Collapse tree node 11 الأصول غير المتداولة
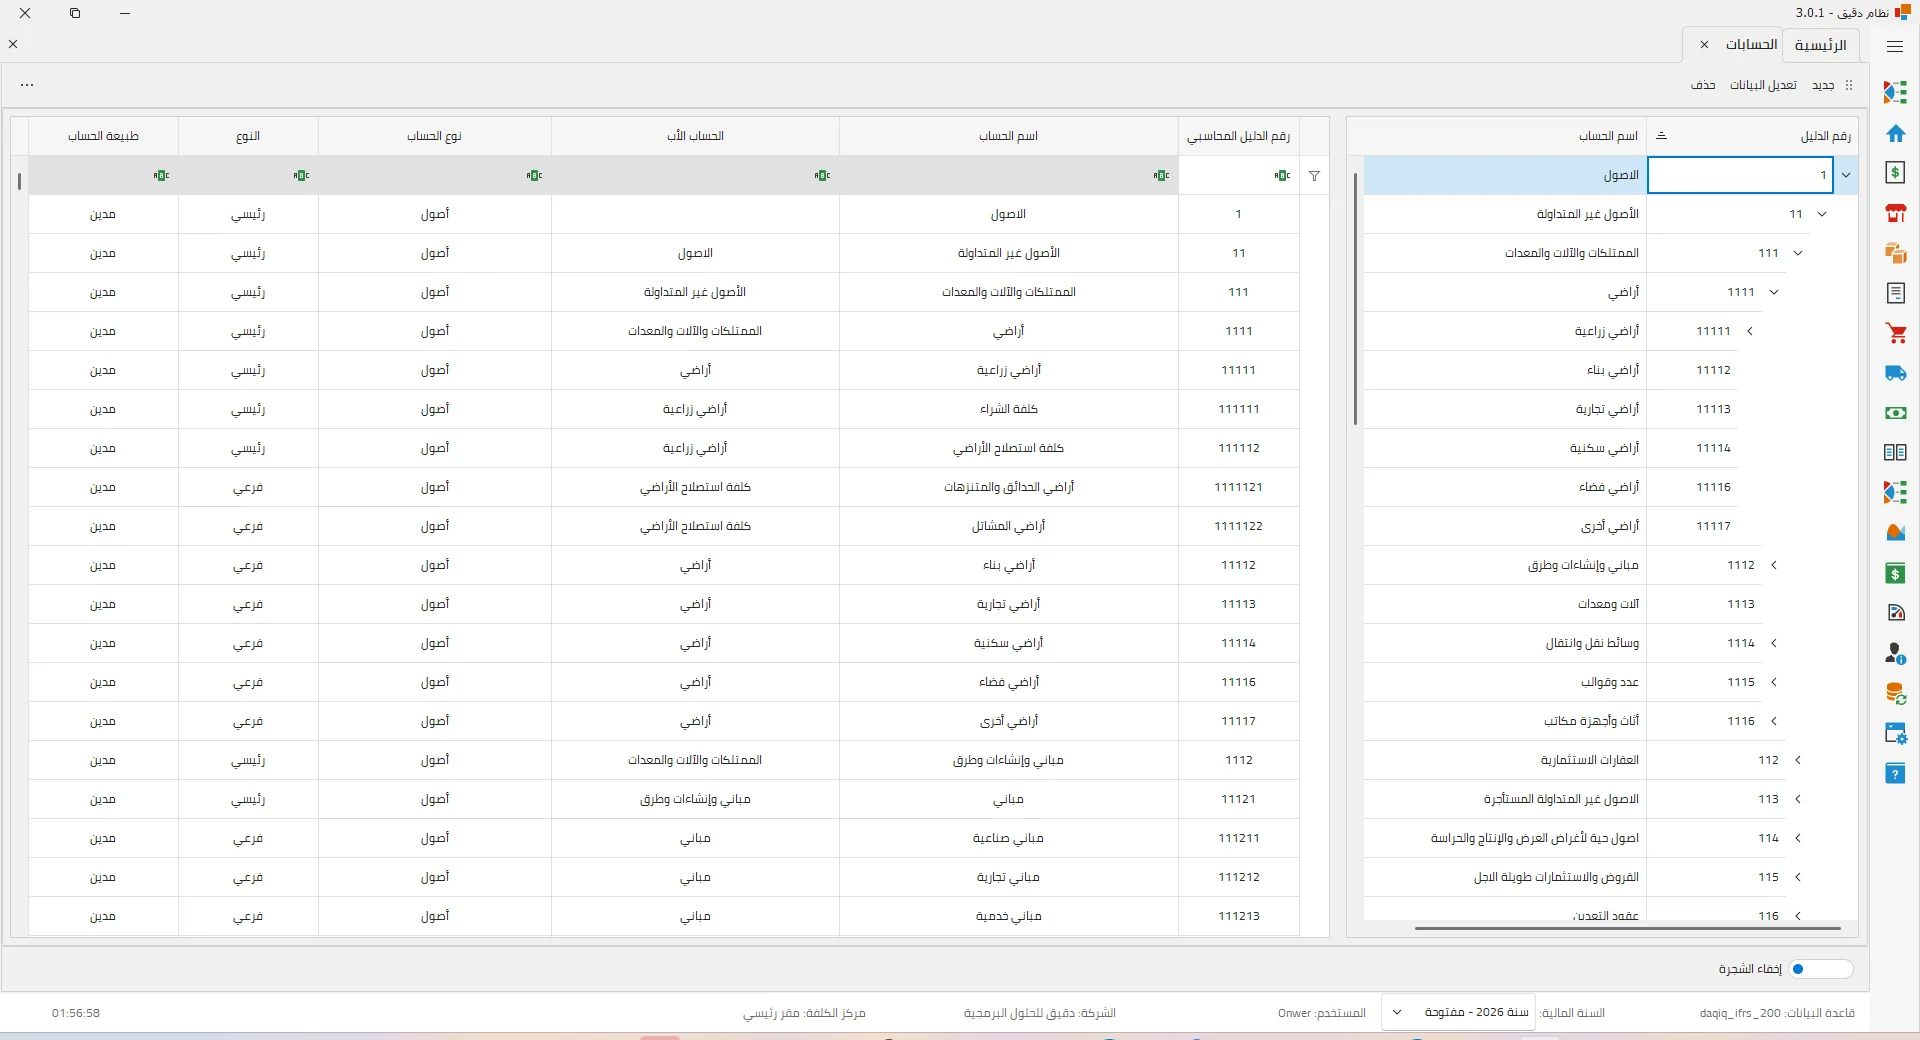Viewport: 1920px width, 1040px height. 1822,214
